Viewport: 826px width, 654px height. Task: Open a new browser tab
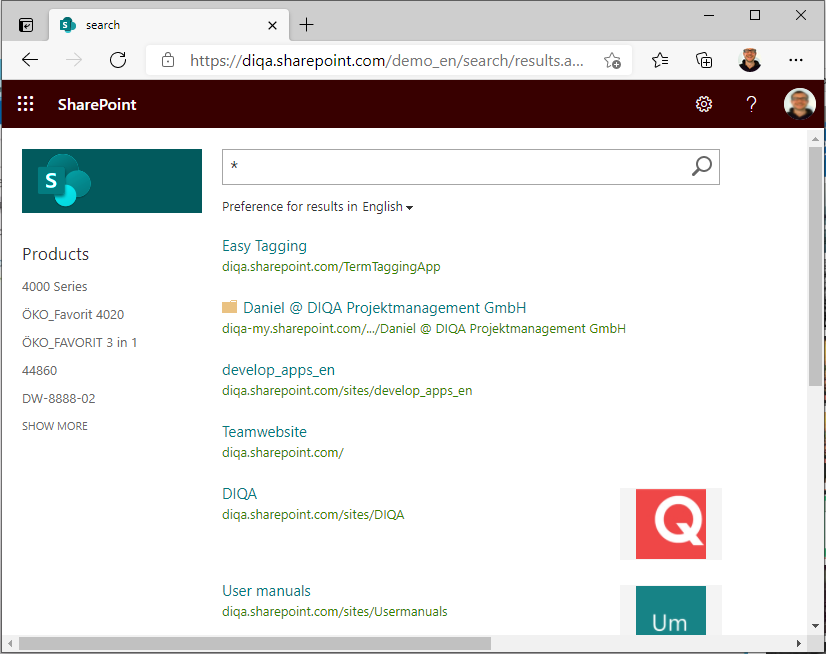[x=306, y=25]
